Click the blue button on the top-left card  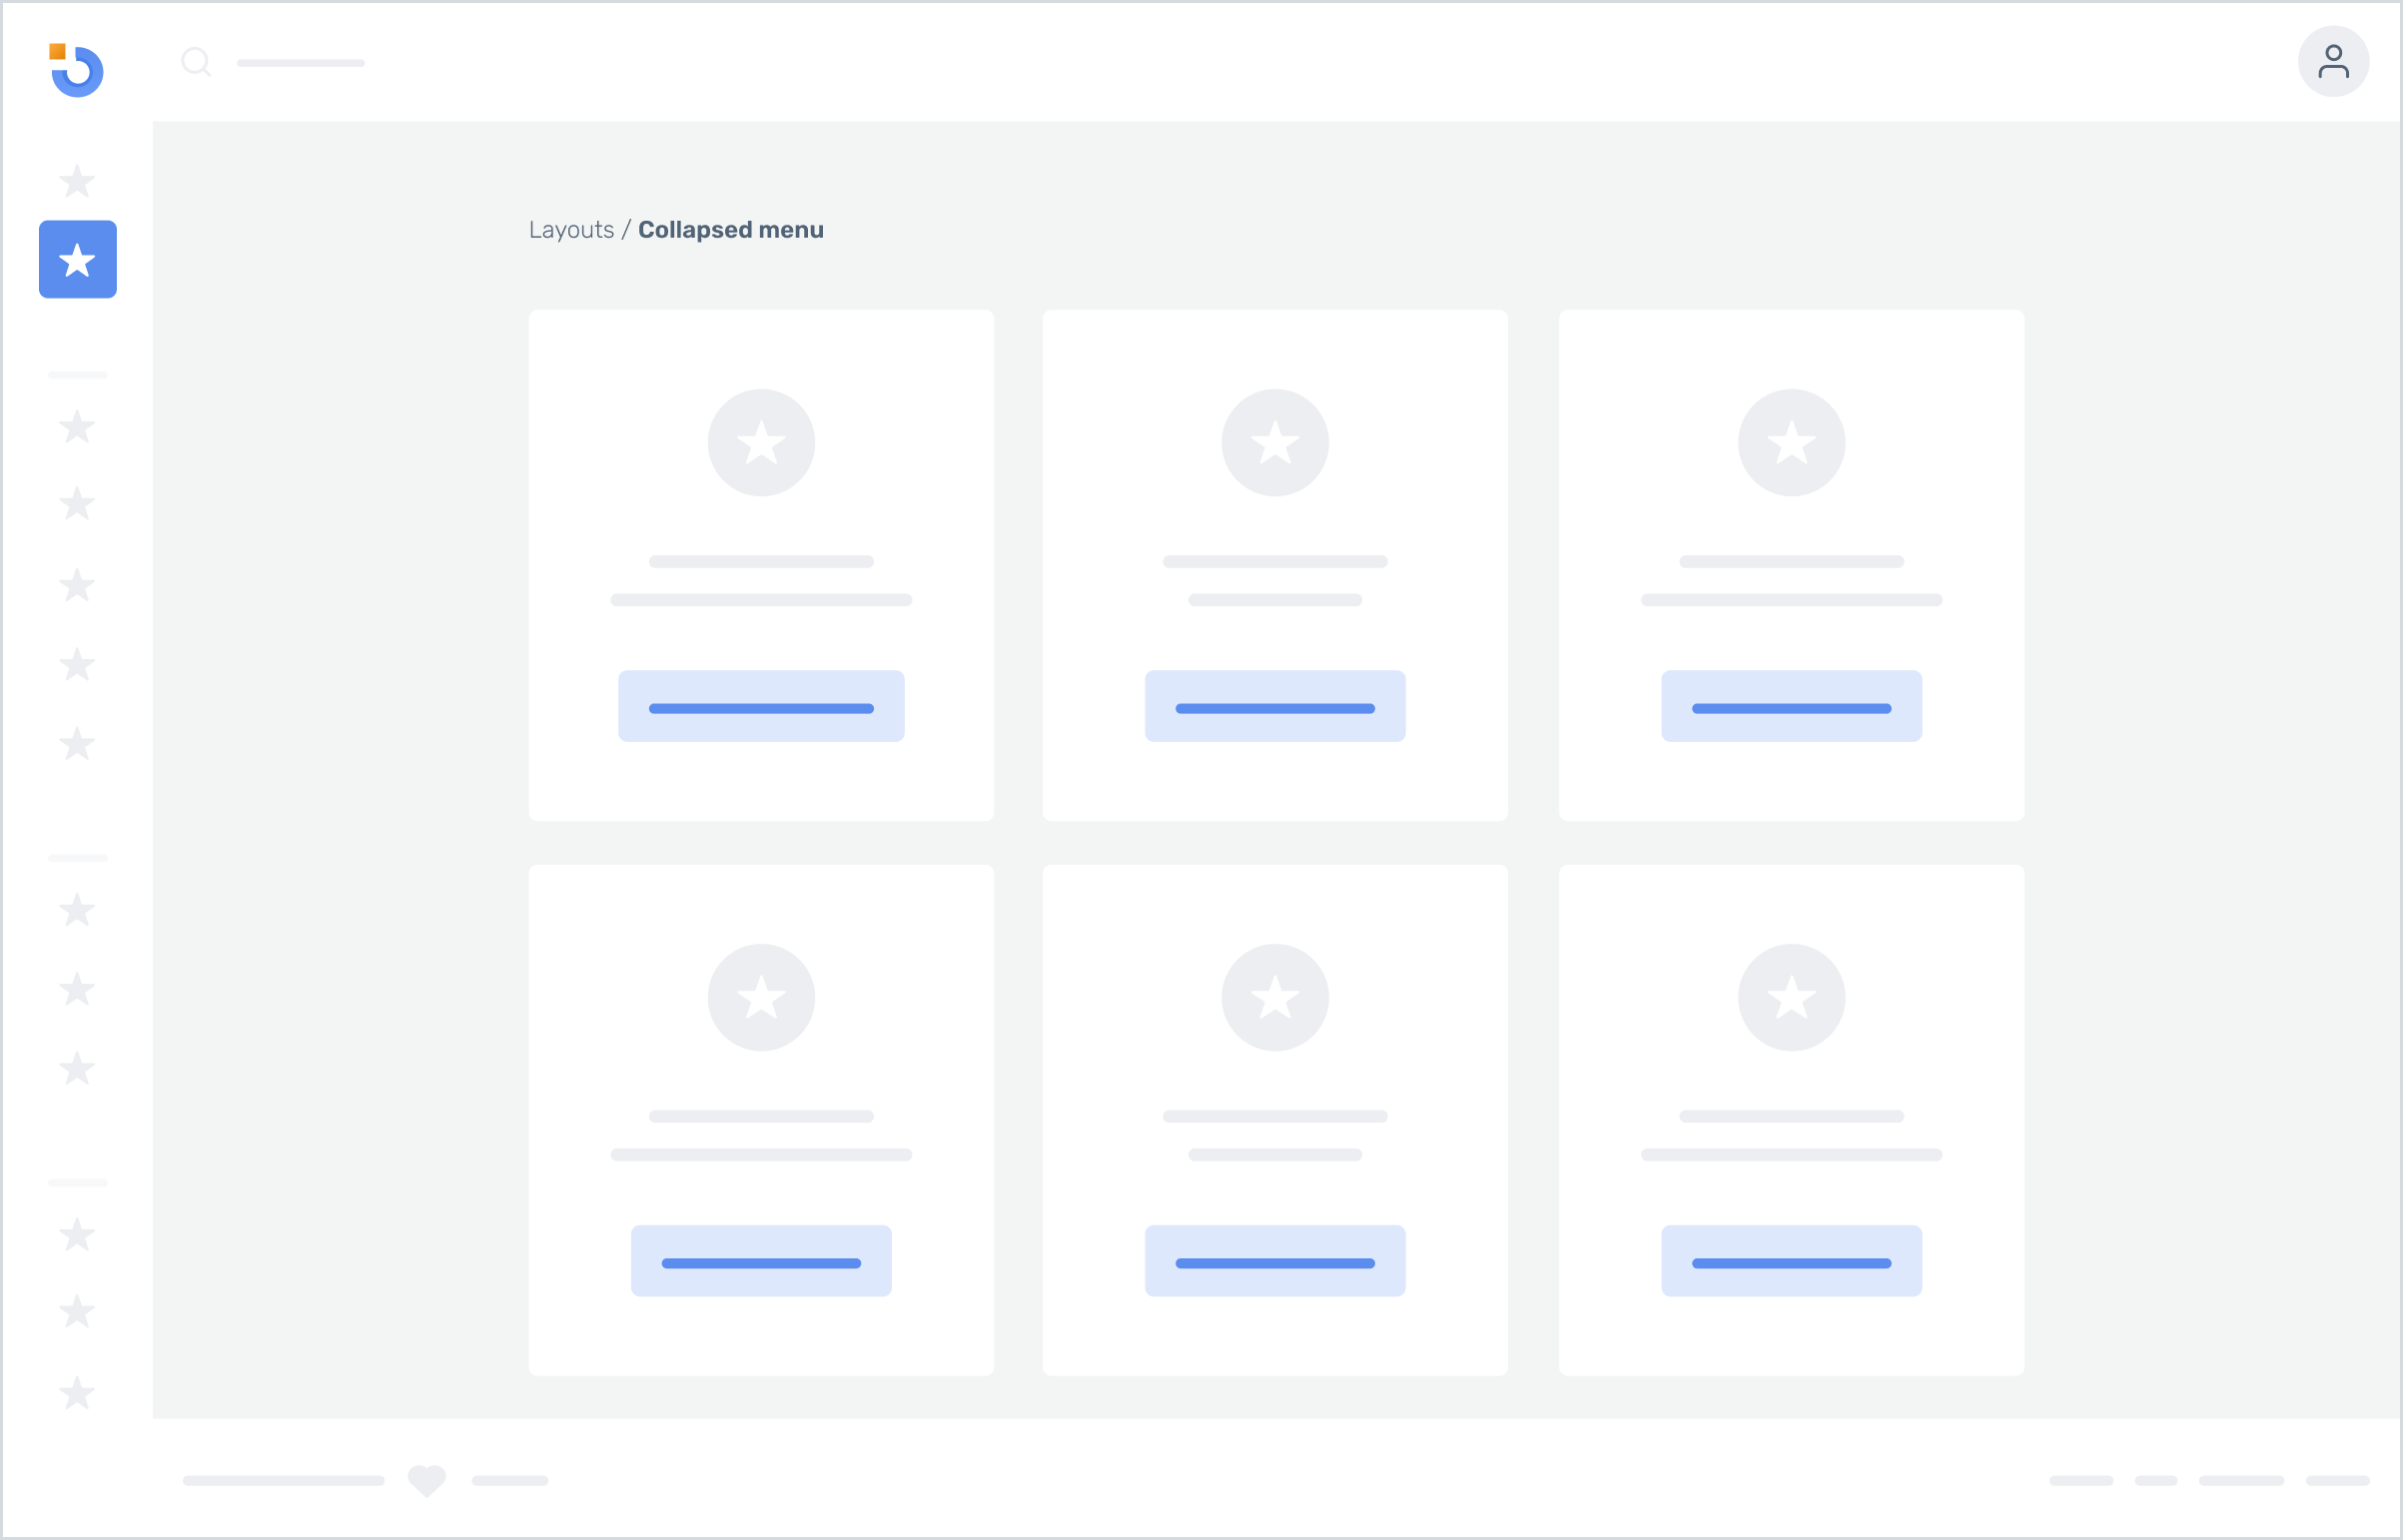tap(761, 706)
